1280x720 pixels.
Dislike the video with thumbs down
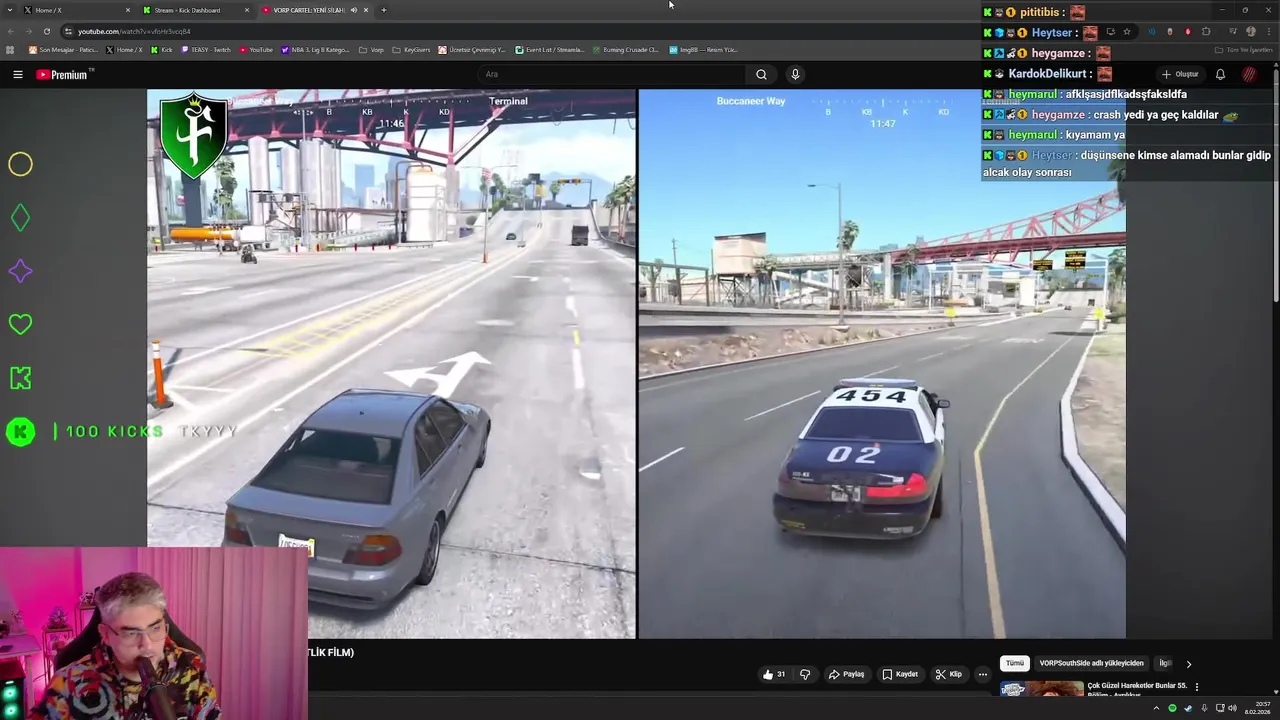point(805,674)
